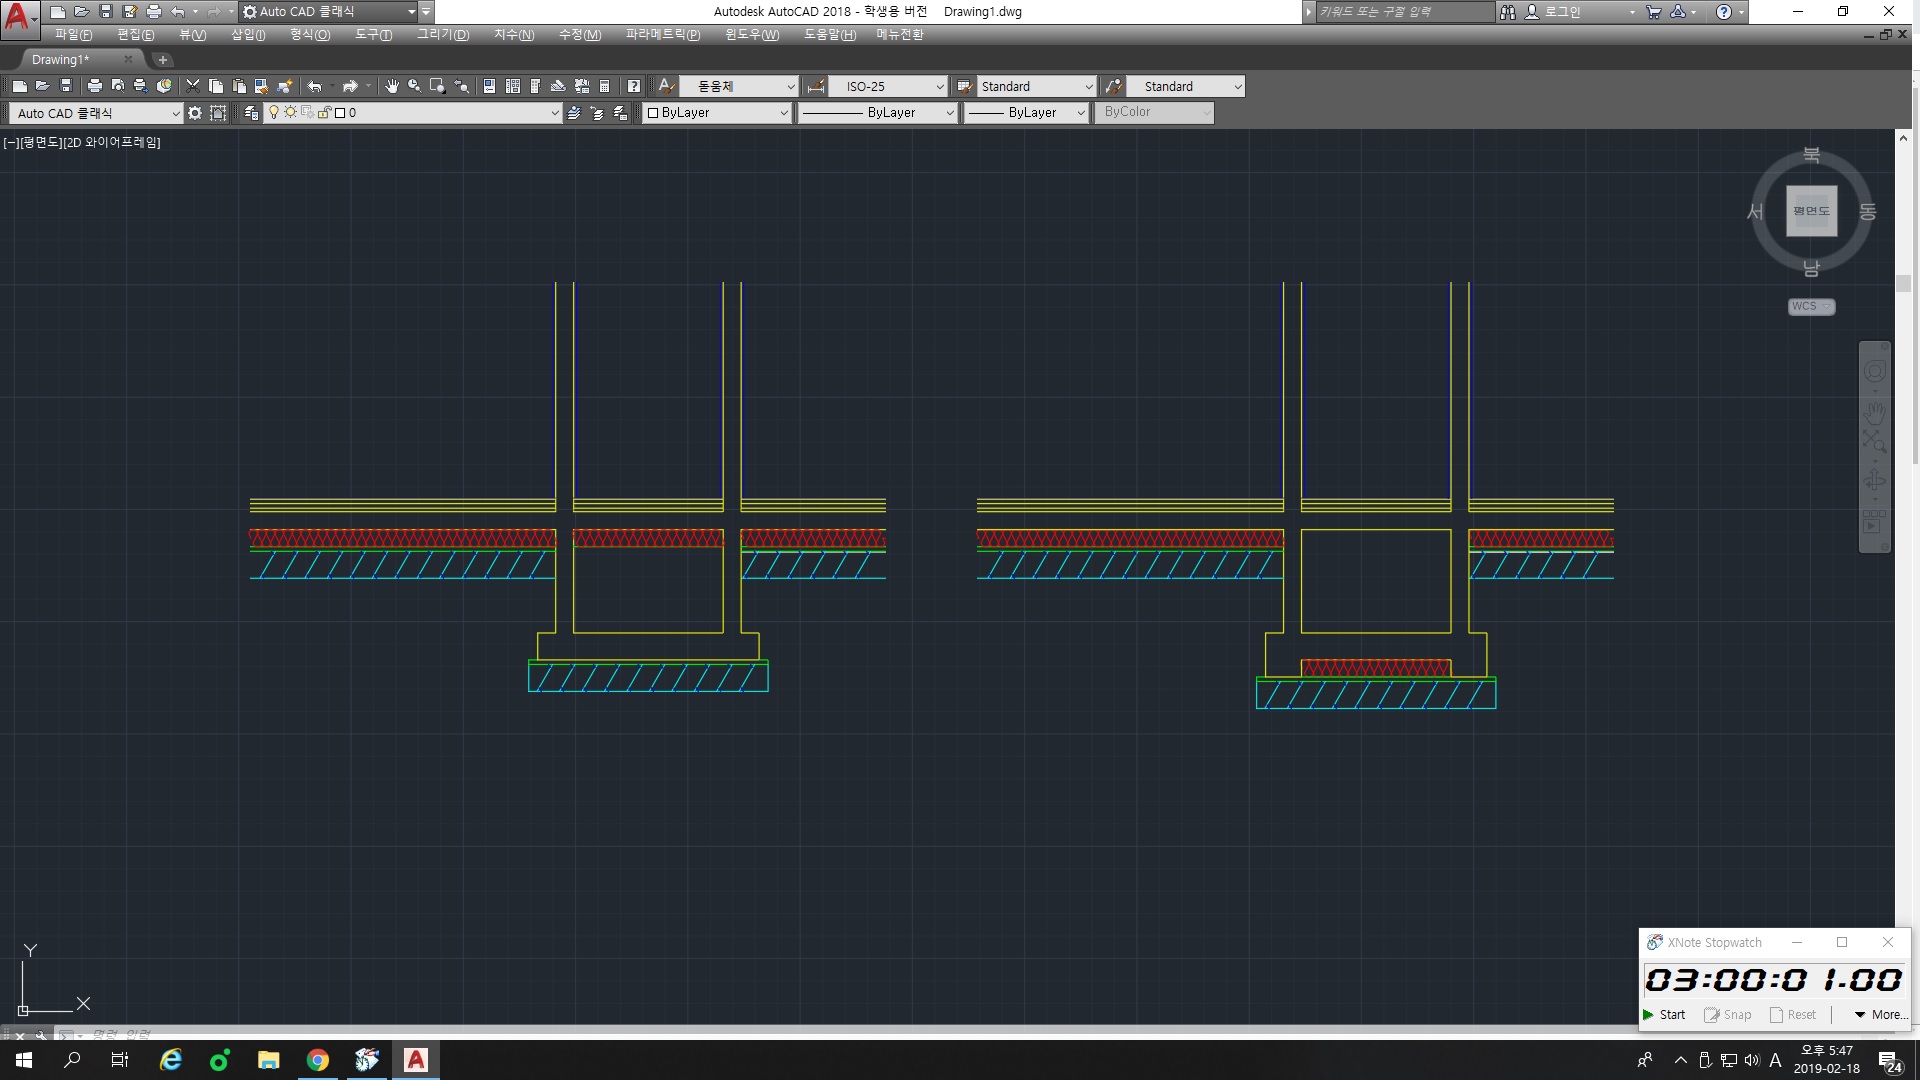Click the QuickCalc calculator icon
1920x1080 pixels.
click(604, 86)
